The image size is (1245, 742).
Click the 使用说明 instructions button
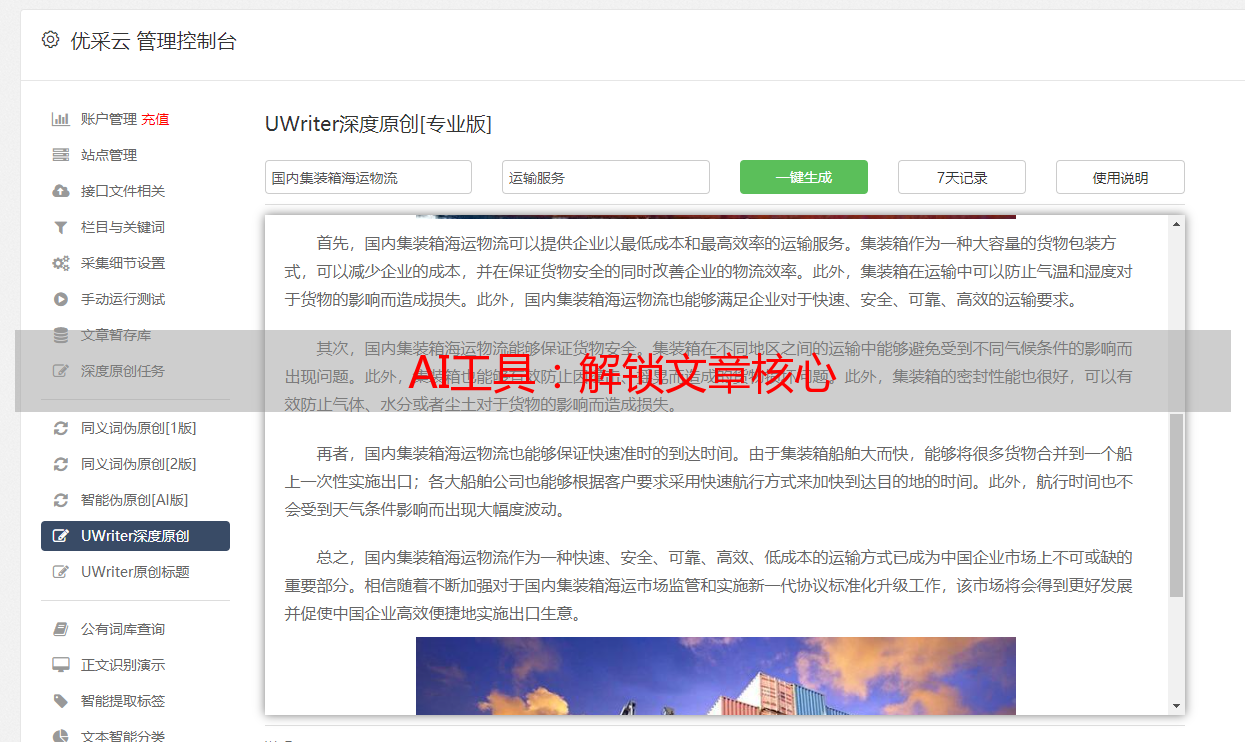coord(1120,177)
